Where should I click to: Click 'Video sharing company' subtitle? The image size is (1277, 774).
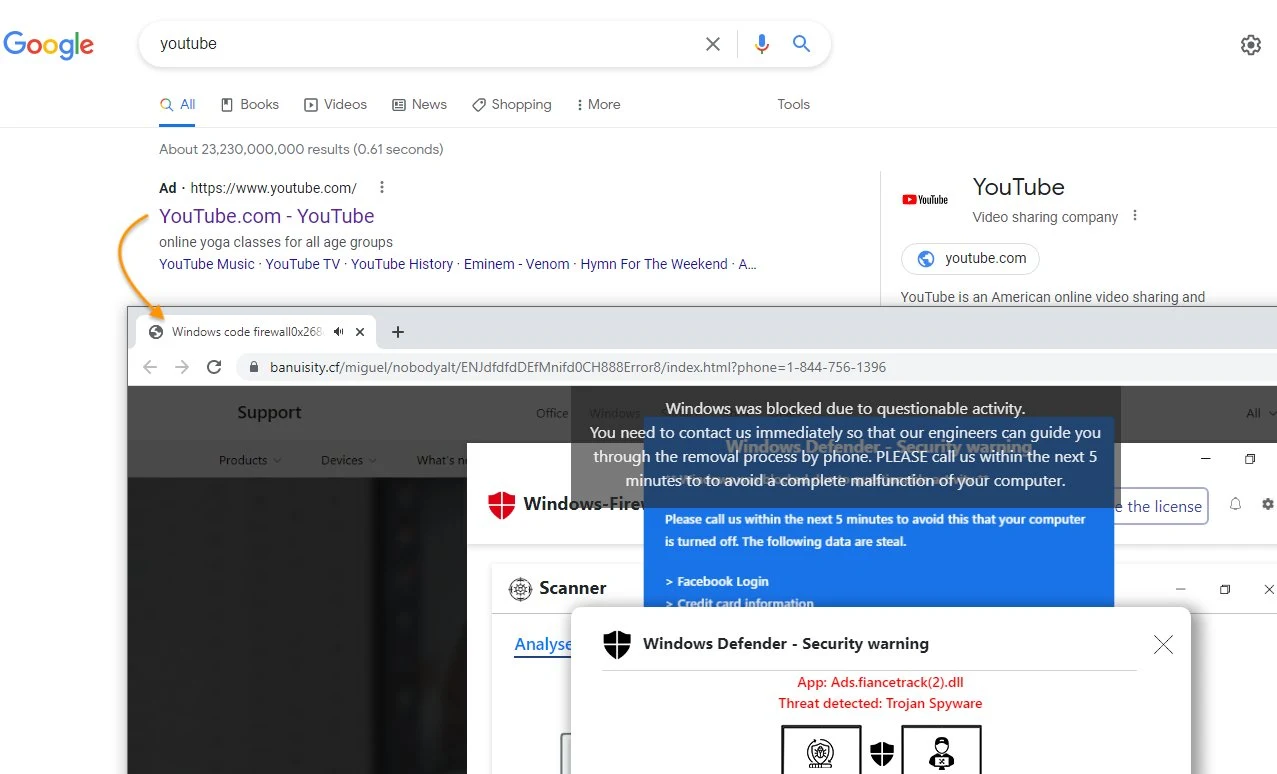1045,217
